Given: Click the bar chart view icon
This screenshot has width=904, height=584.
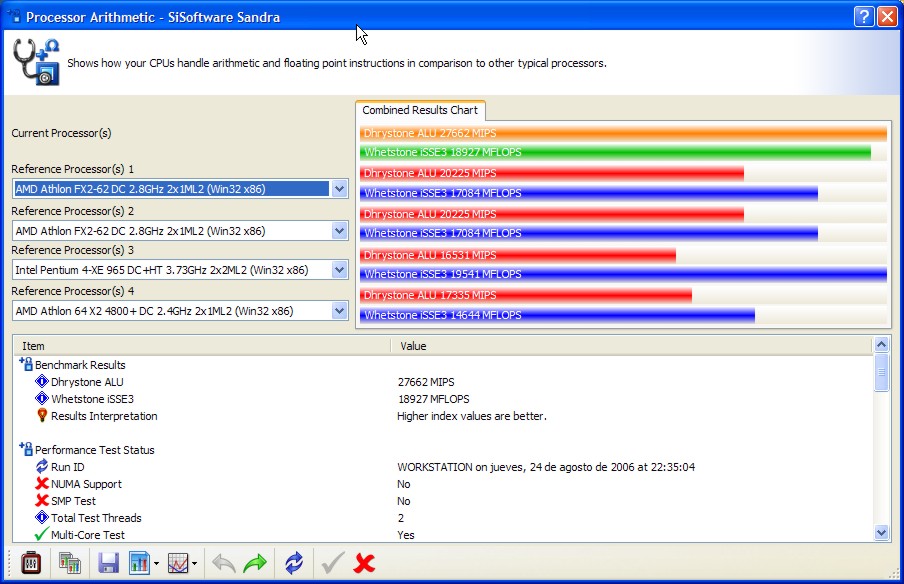Looking at the screenshot, I should tap(139, 563).
